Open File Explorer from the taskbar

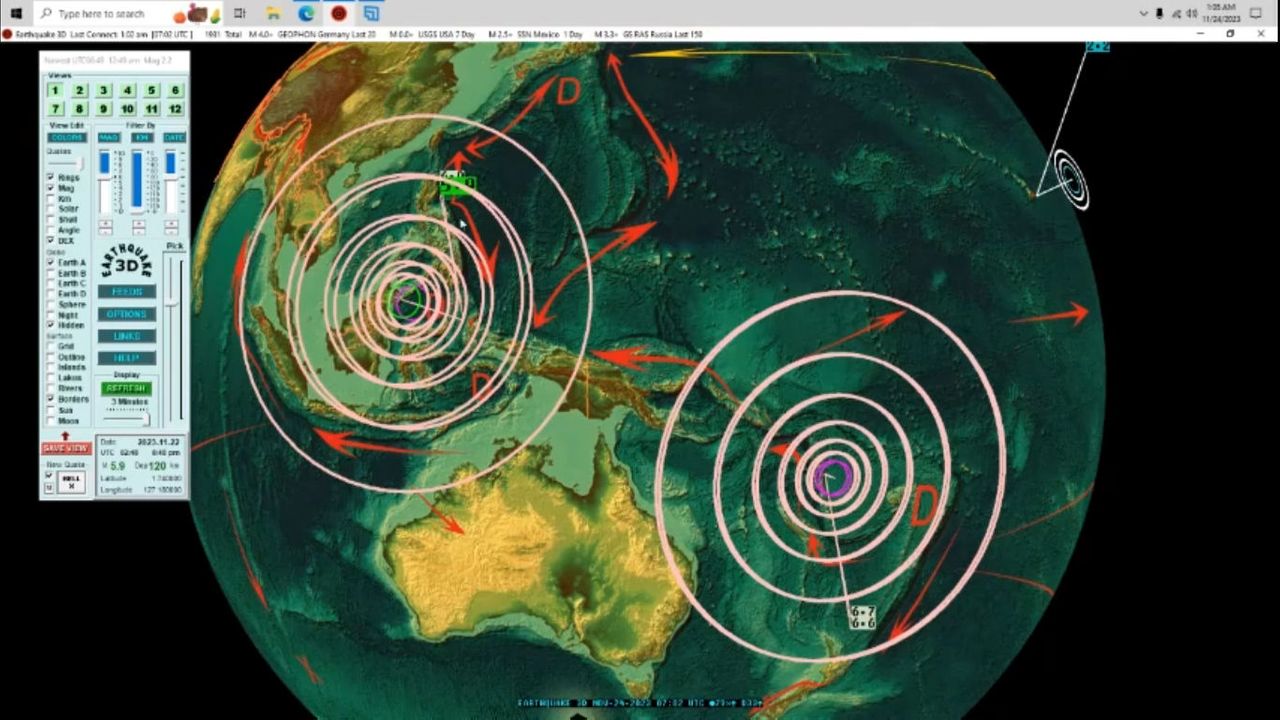click(x=273, y=13)
